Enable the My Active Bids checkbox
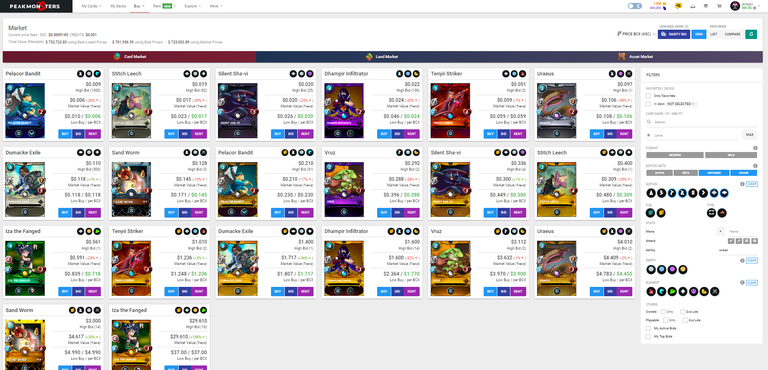768x370 pixels. (x=648, y=328)
